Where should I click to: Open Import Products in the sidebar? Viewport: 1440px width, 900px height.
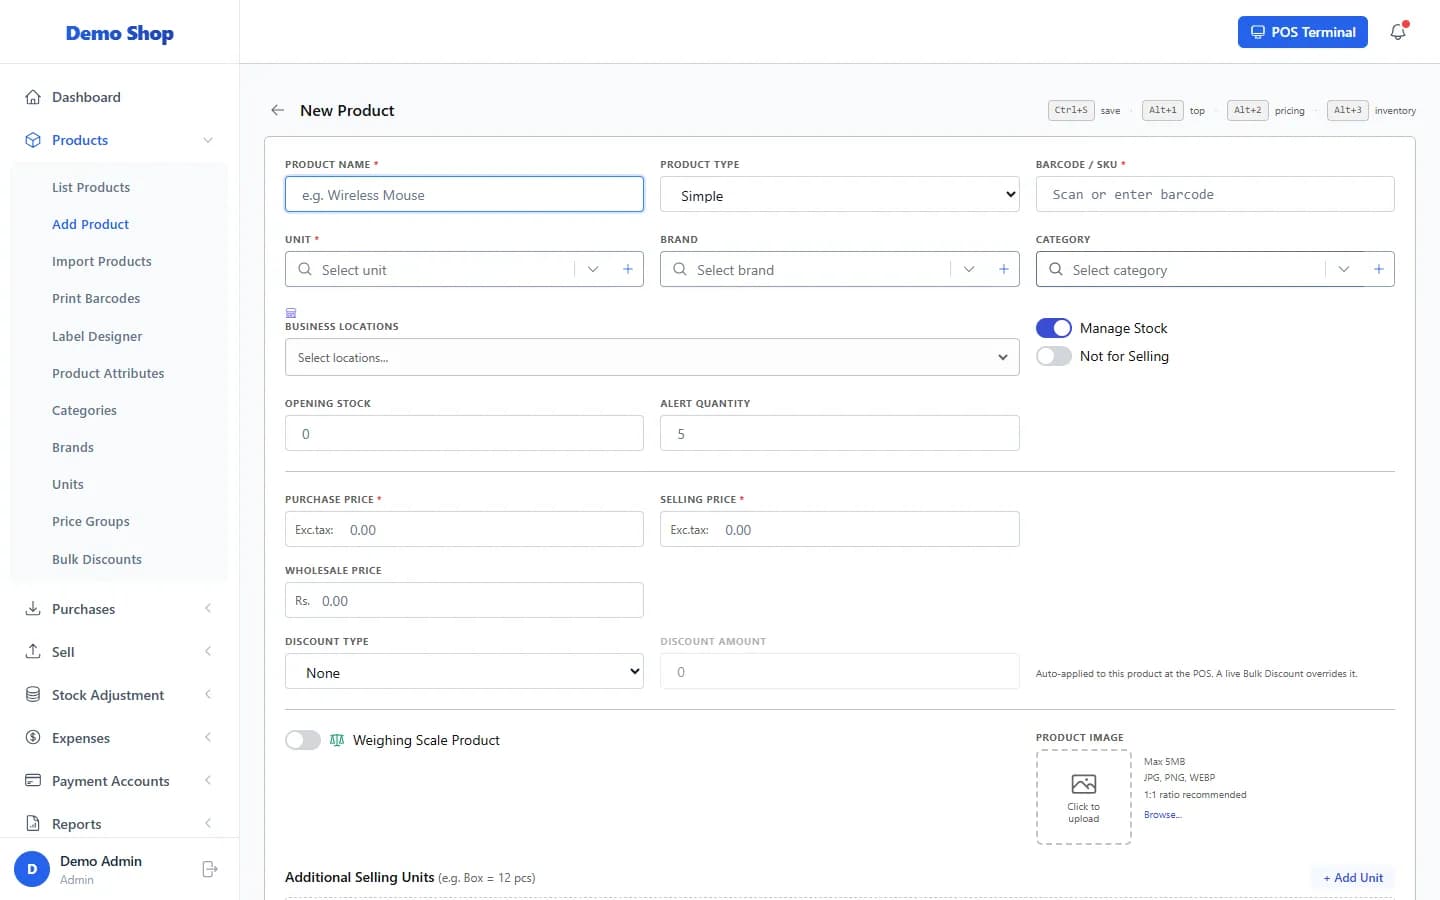(102, 261)
